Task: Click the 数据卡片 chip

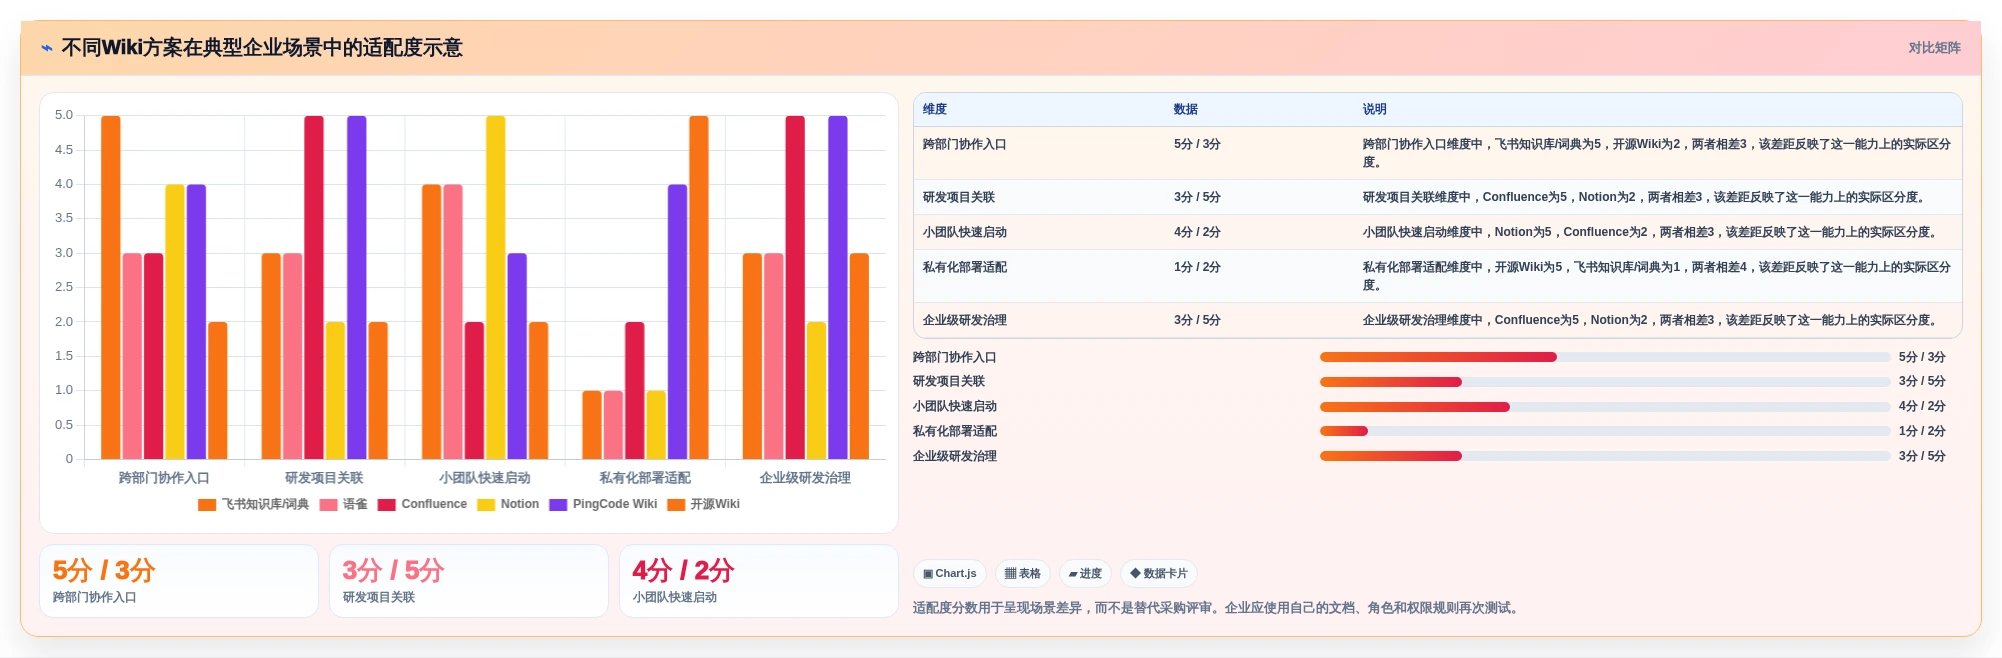Action: pos(1158,573)
